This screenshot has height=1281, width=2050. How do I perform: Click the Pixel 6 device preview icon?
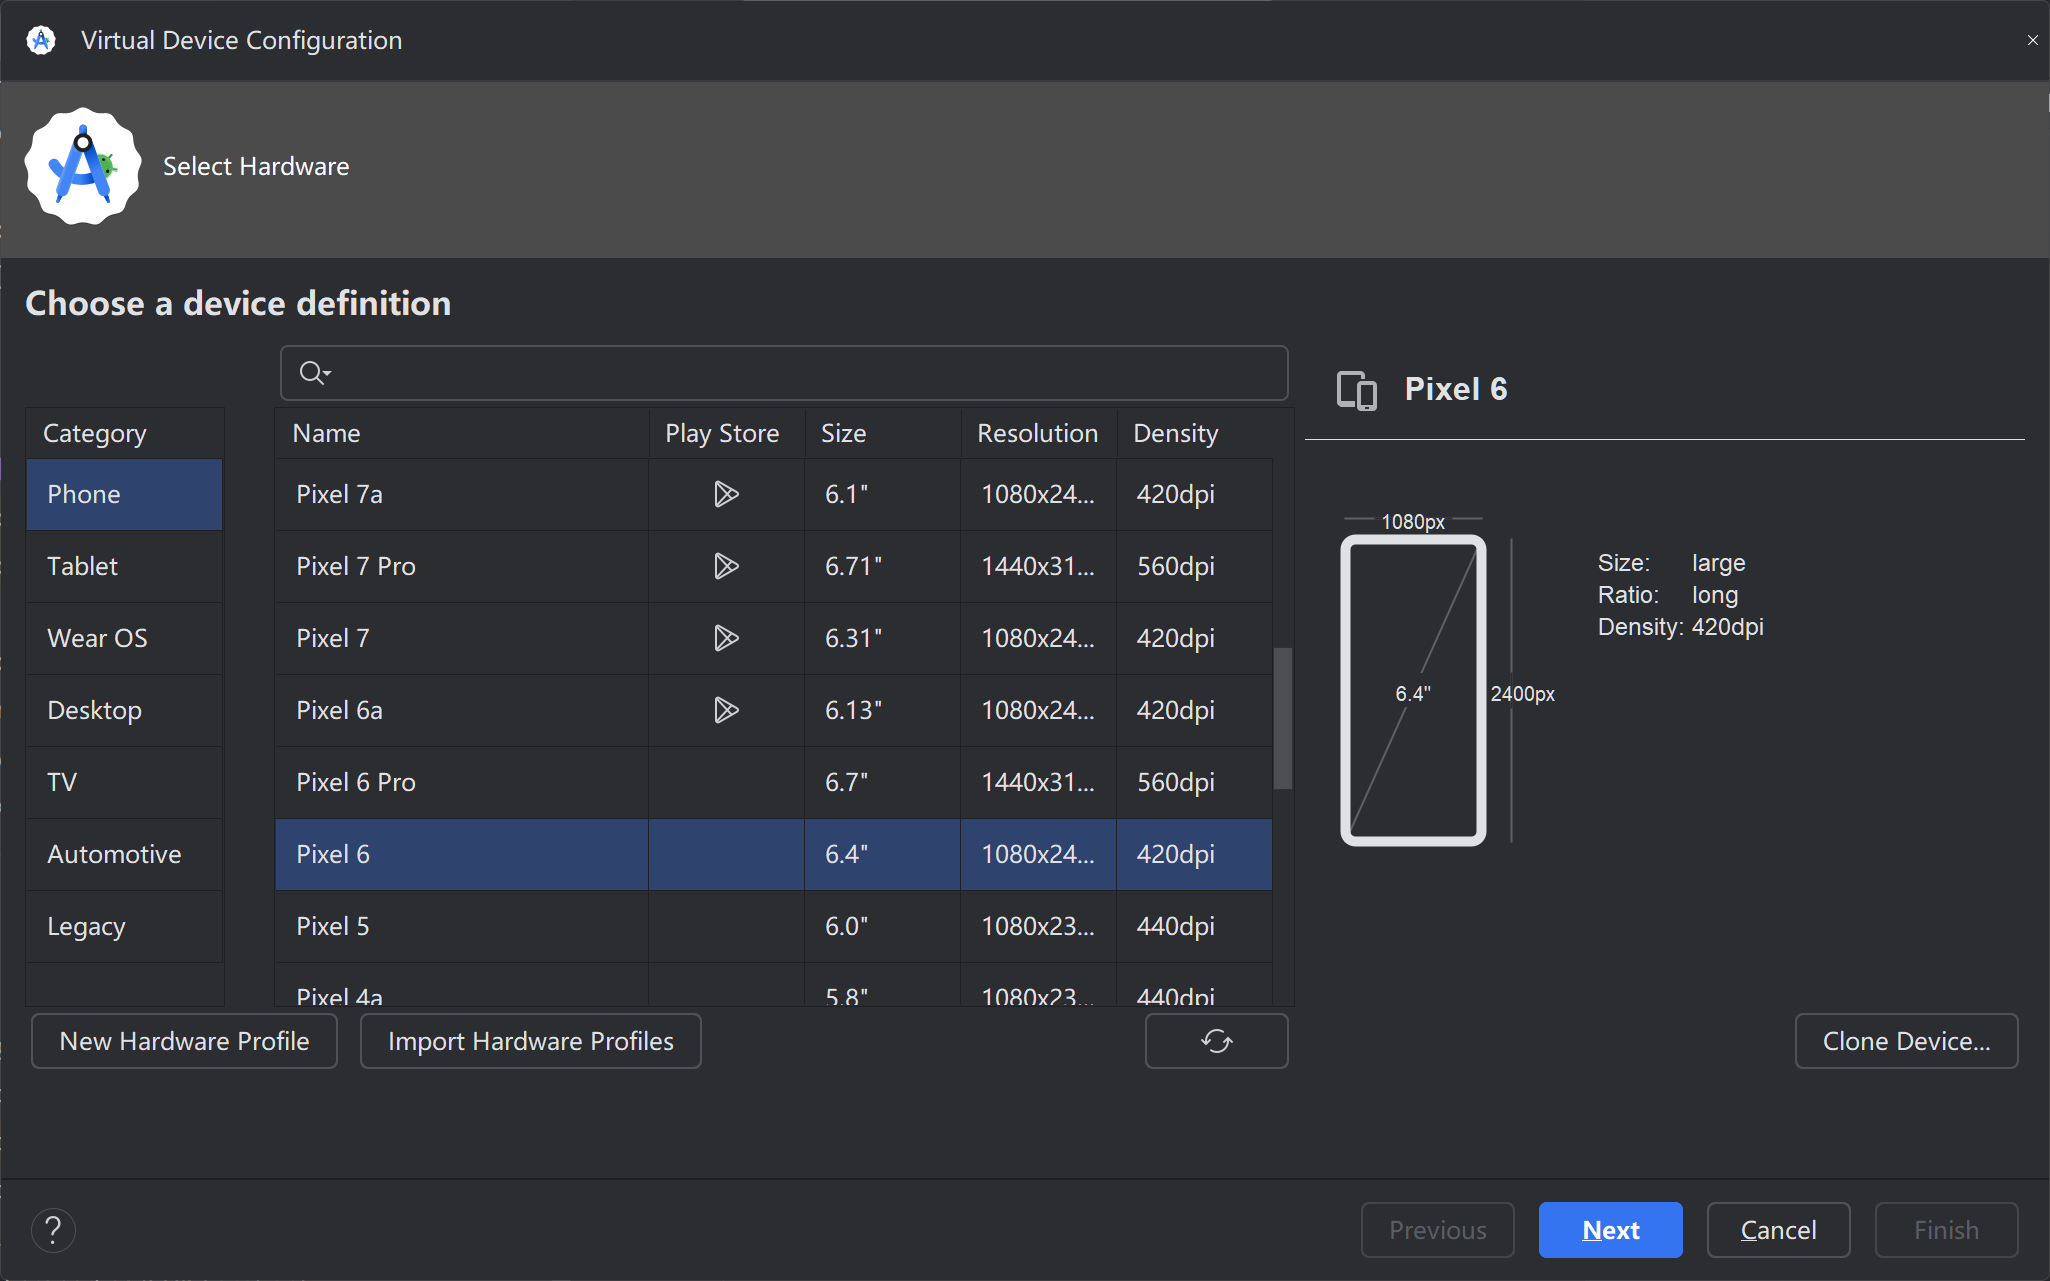pos(1356,390)
